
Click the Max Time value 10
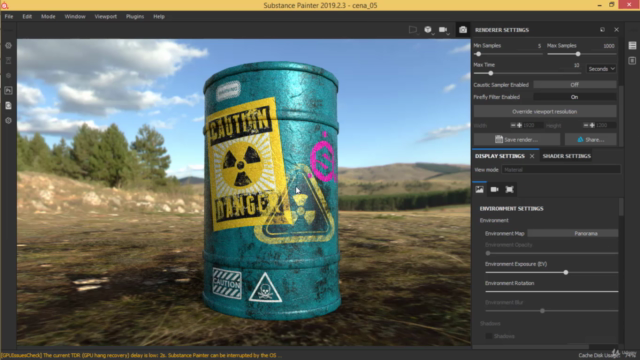576,65
